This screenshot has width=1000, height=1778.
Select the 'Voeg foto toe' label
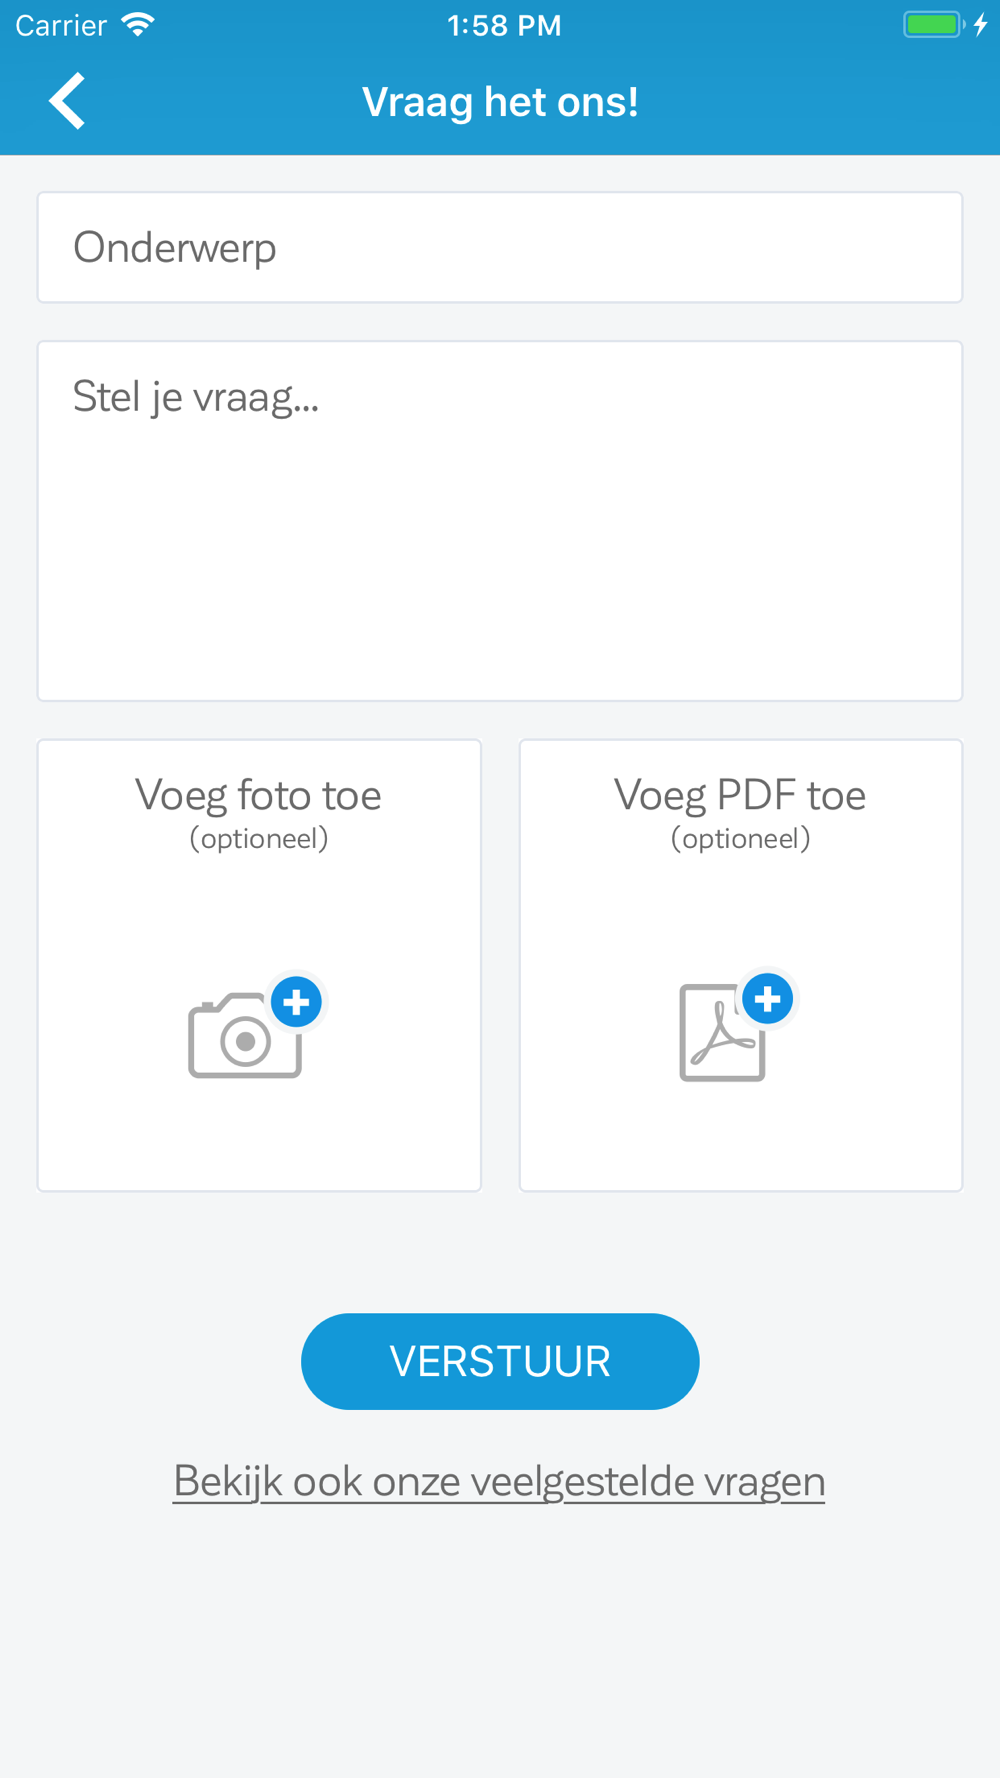pos(258,796)
